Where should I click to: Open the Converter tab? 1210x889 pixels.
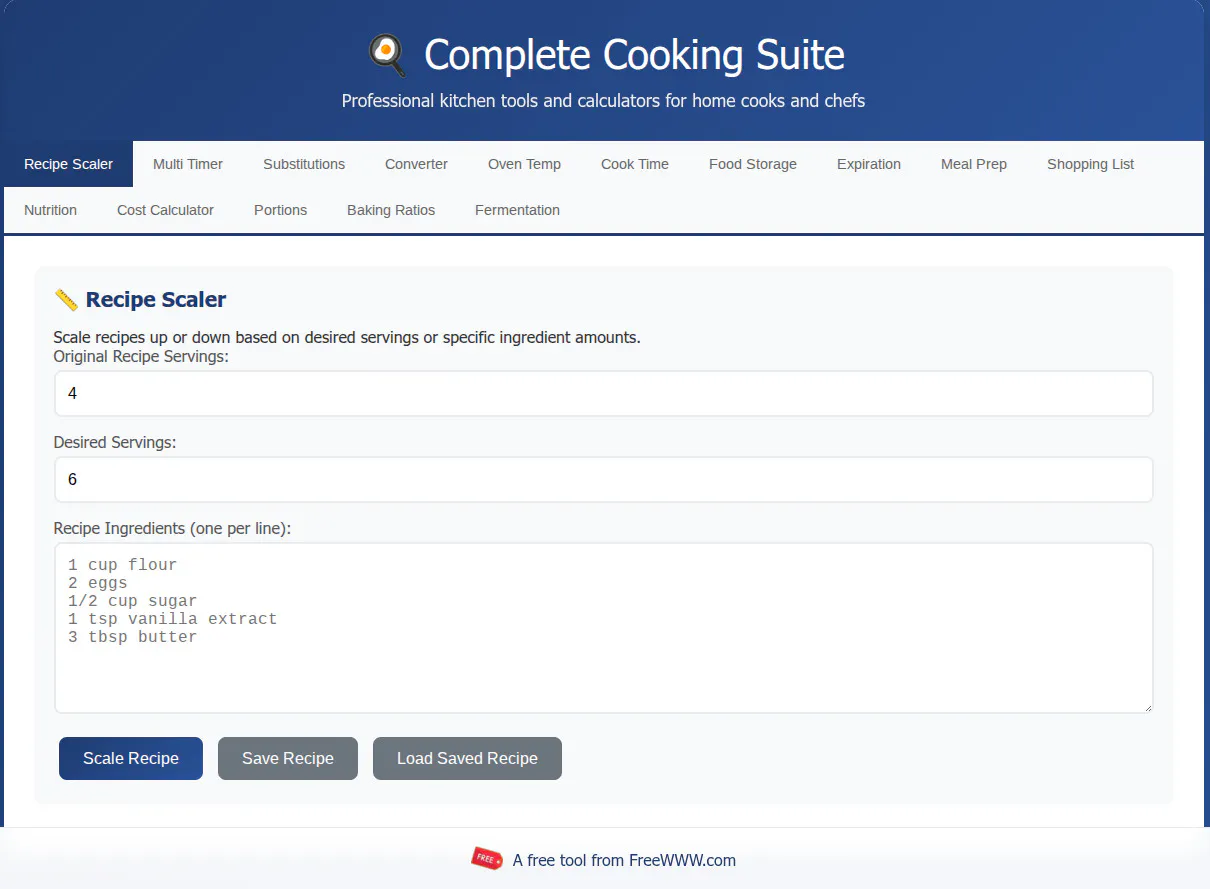coord(416,164)
